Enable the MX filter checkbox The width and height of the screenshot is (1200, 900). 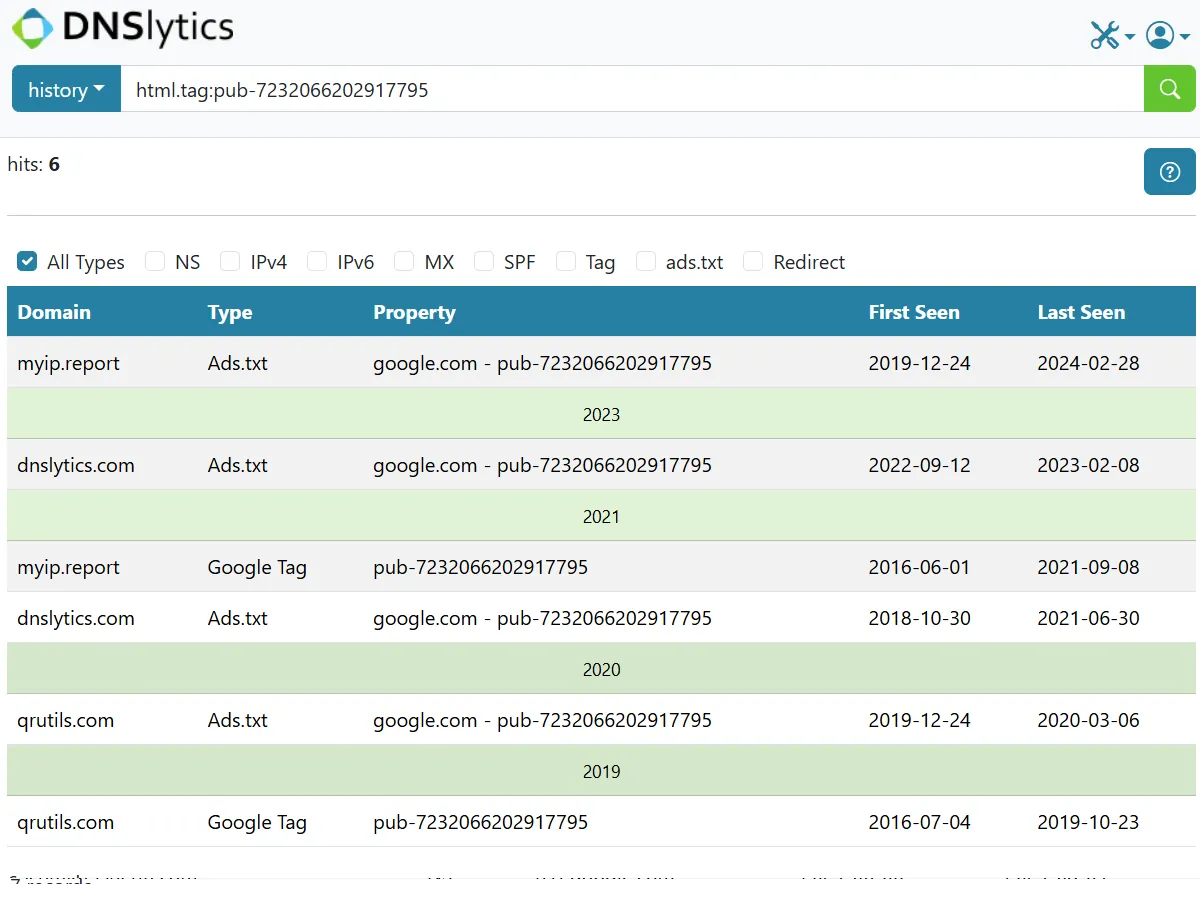tap(404, 262)
